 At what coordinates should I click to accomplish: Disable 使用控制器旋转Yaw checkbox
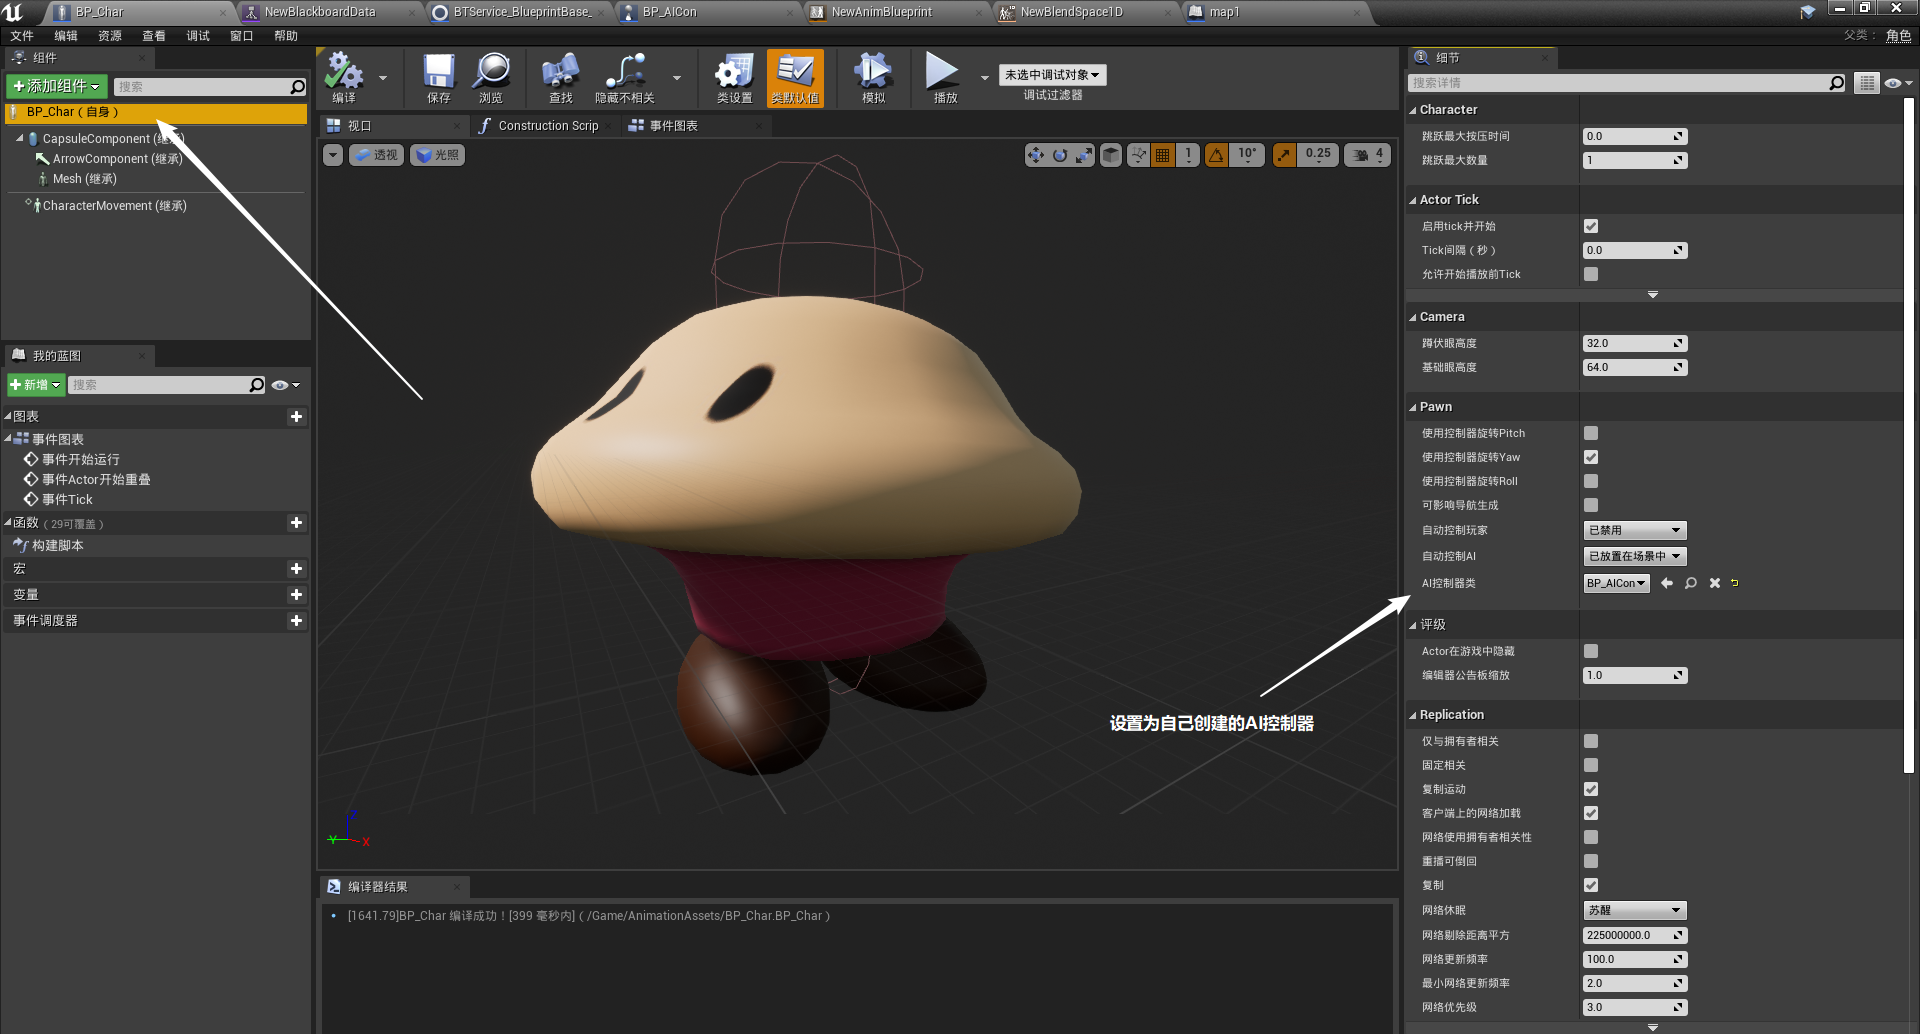(1591, 457)
